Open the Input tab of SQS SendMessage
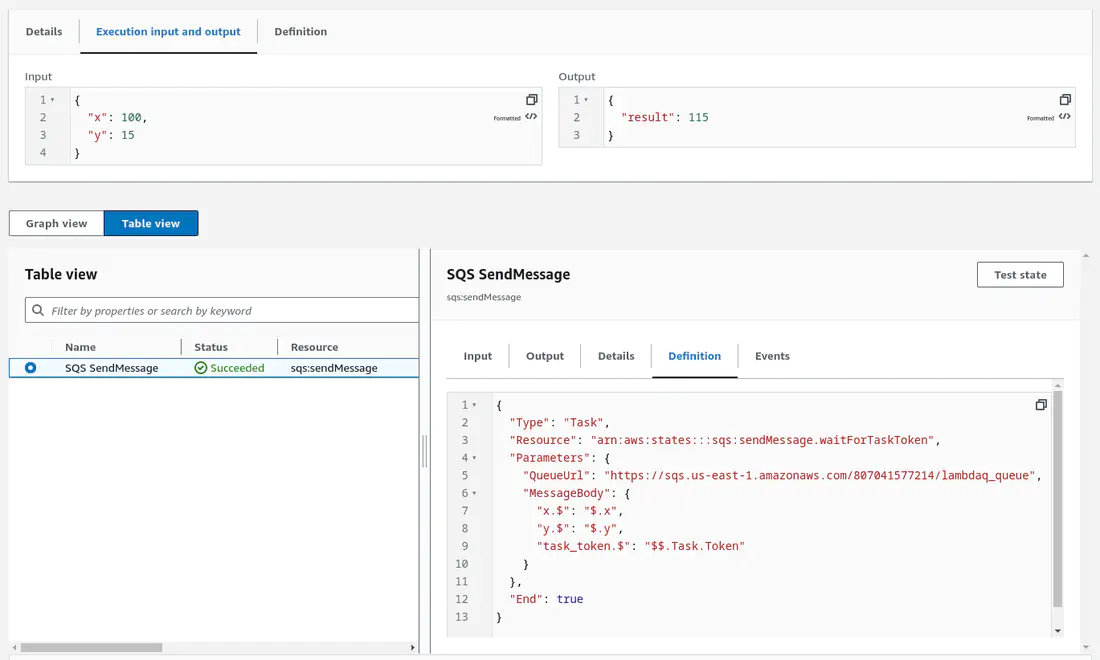The width and height of the screenshot is (1100, 660). 478,356
